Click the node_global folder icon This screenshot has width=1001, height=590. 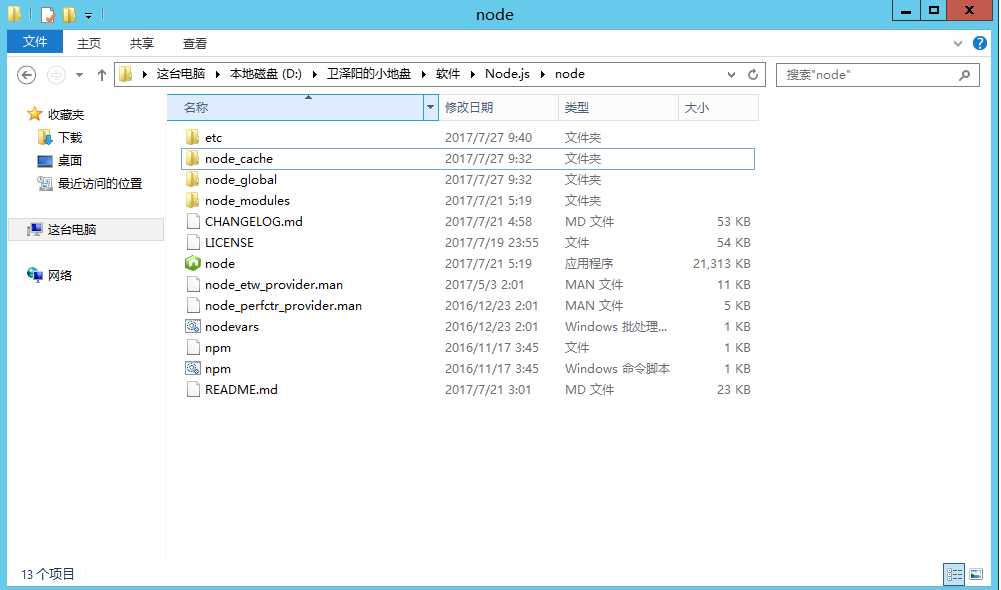[192, 179]
